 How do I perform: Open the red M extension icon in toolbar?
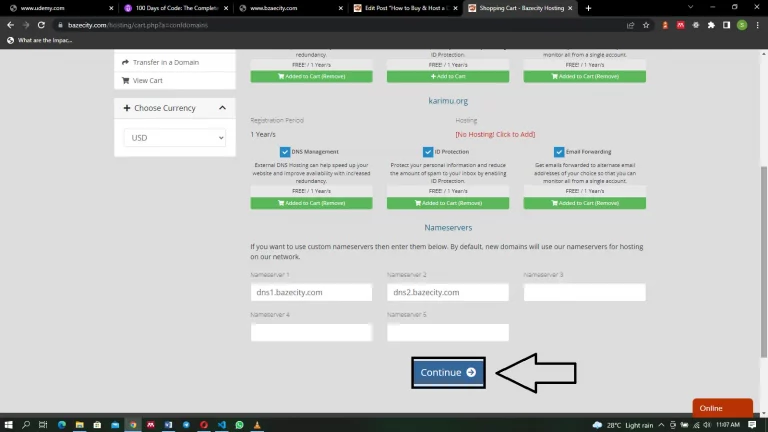point(680,25)
